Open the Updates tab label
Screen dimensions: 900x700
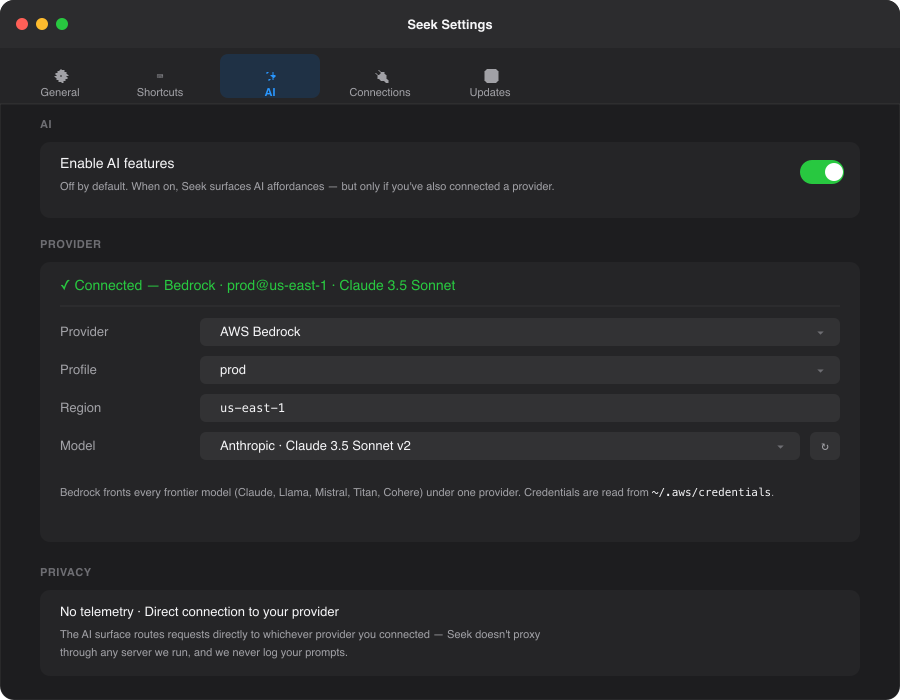[490, 92]
